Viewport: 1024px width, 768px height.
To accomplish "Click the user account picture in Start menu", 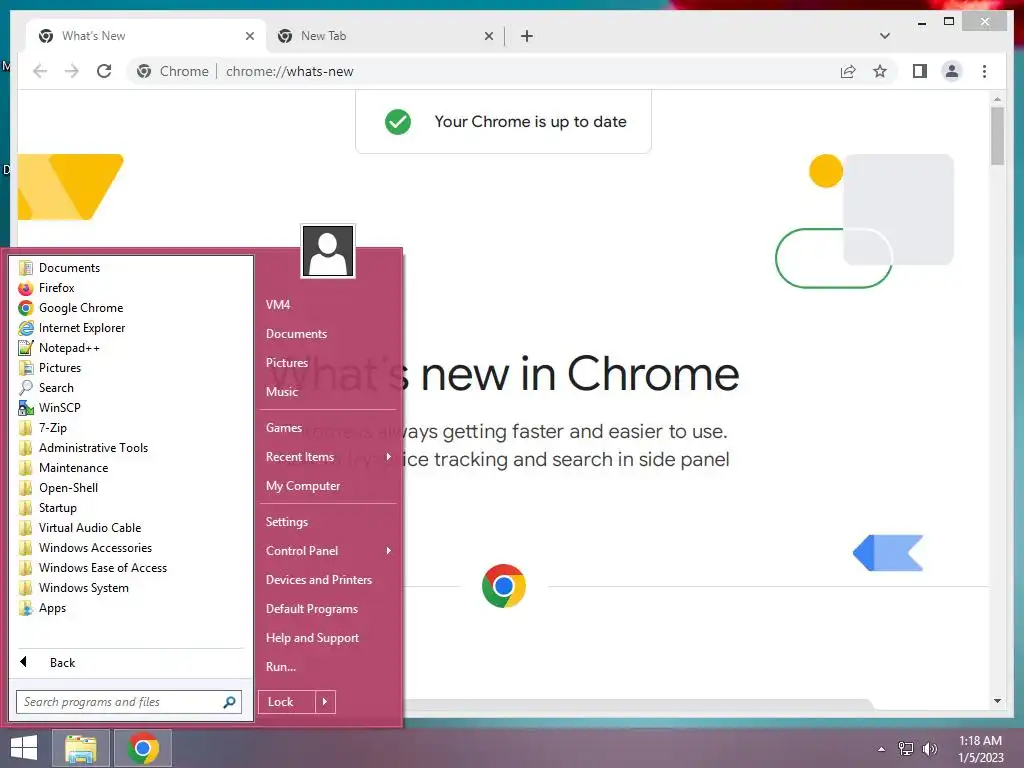I will point(328,251).
